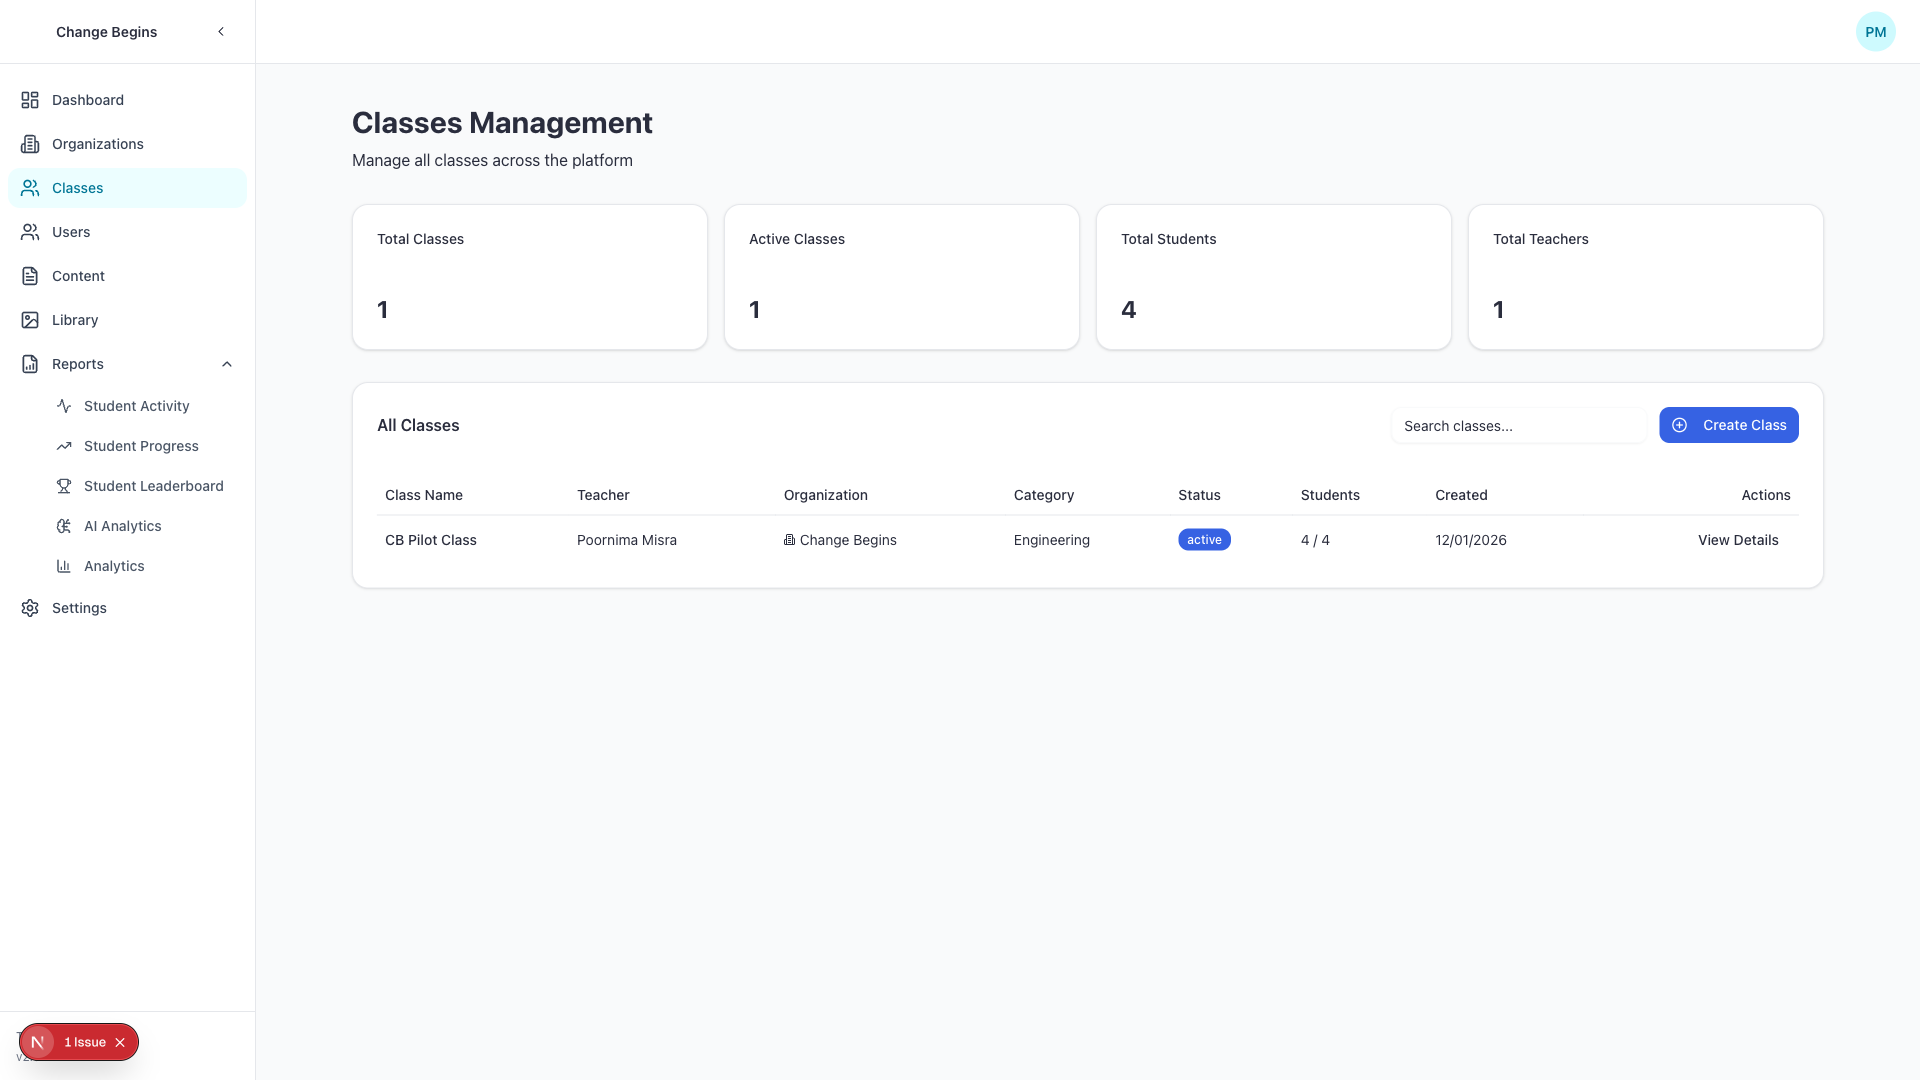This screenshot has width=1920, height=1080.
Task: Go to the Users menu item
Action: pyautogui.click(x=71, y=232)
